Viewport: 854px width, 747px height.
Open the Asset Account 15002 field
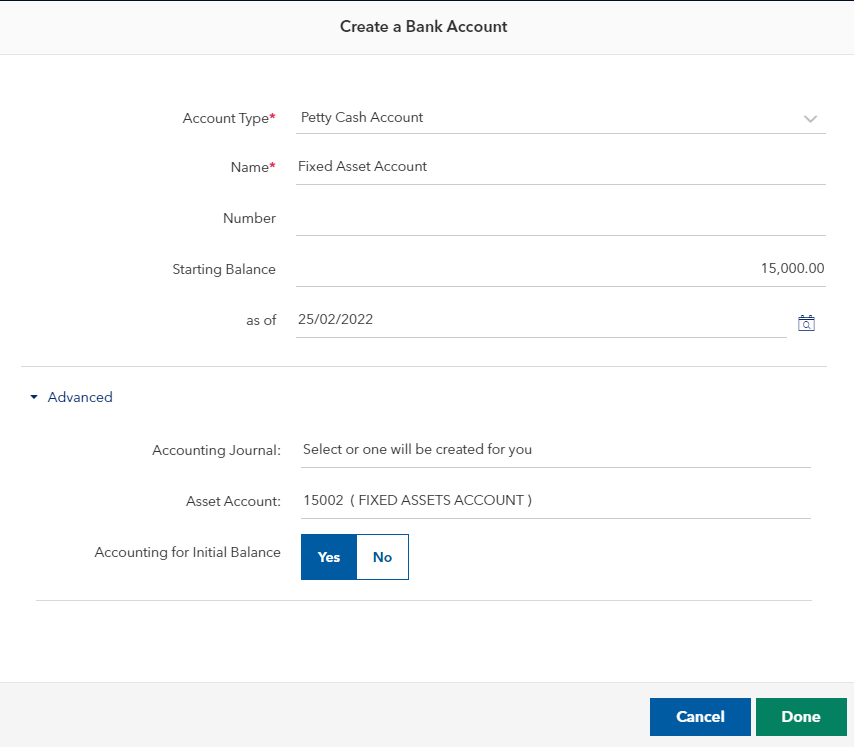tap(555, 501)
